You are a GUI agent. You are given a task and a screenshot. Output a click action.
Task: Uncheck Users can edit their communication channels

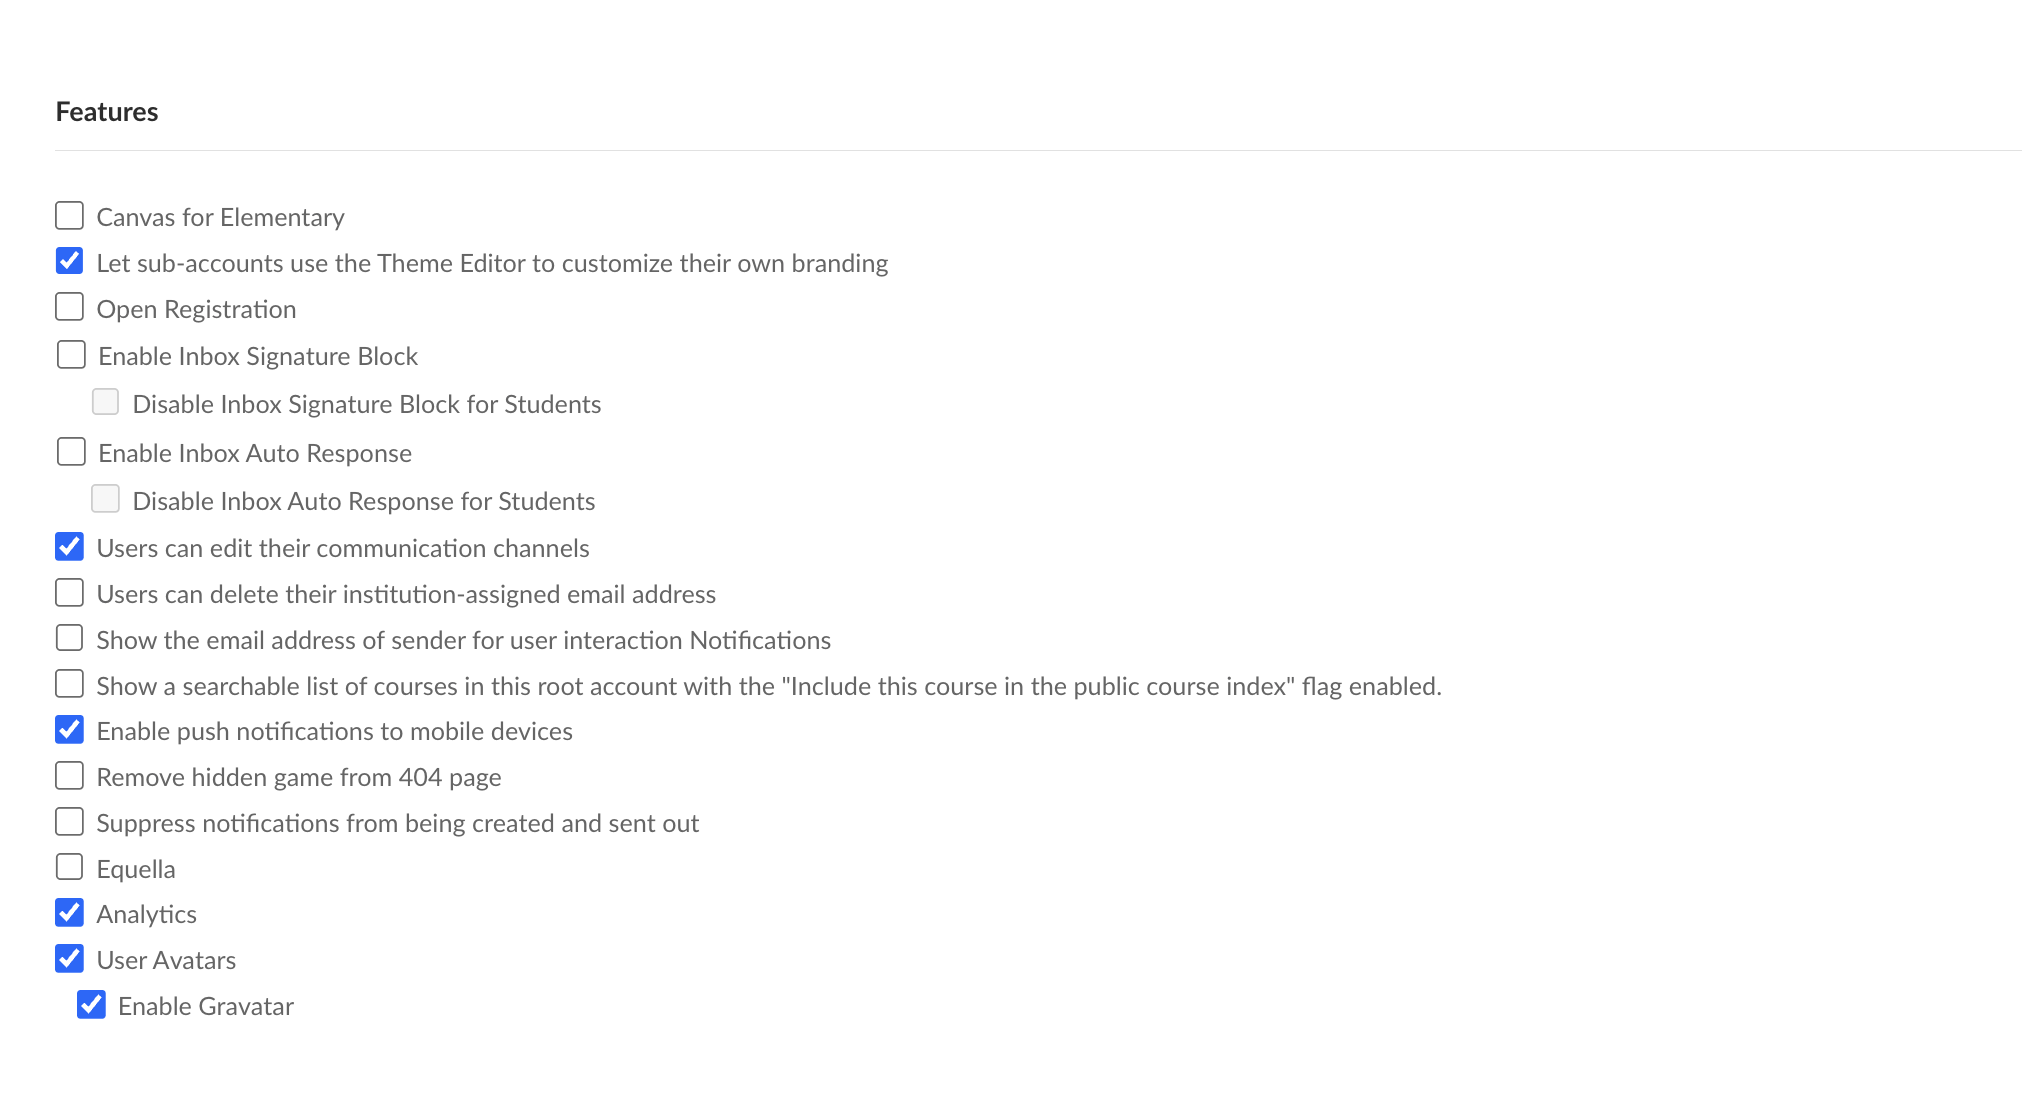69,546
